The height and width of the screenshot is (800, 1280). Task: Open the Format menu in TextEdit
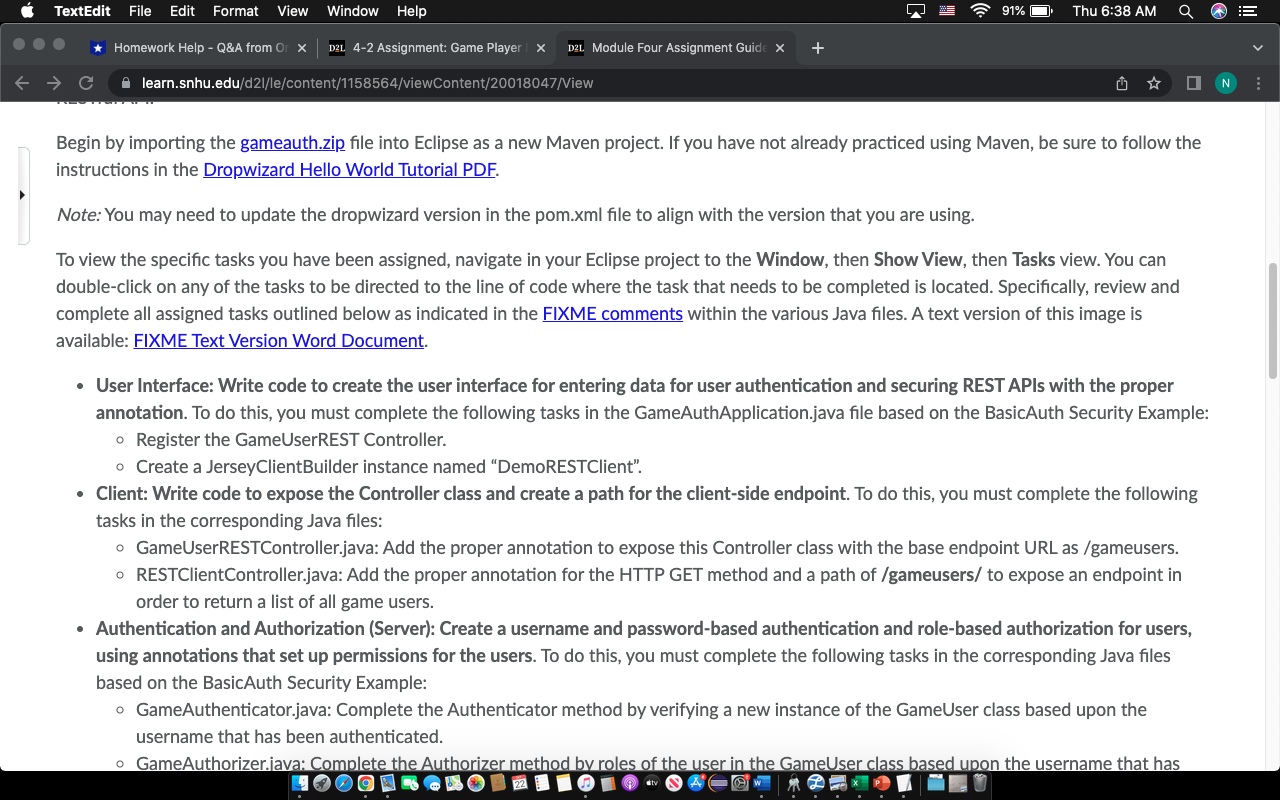235,11
